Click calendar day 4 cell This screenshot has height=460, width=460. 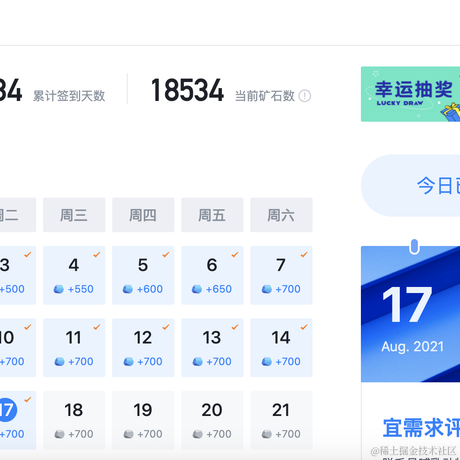[74, 275]
